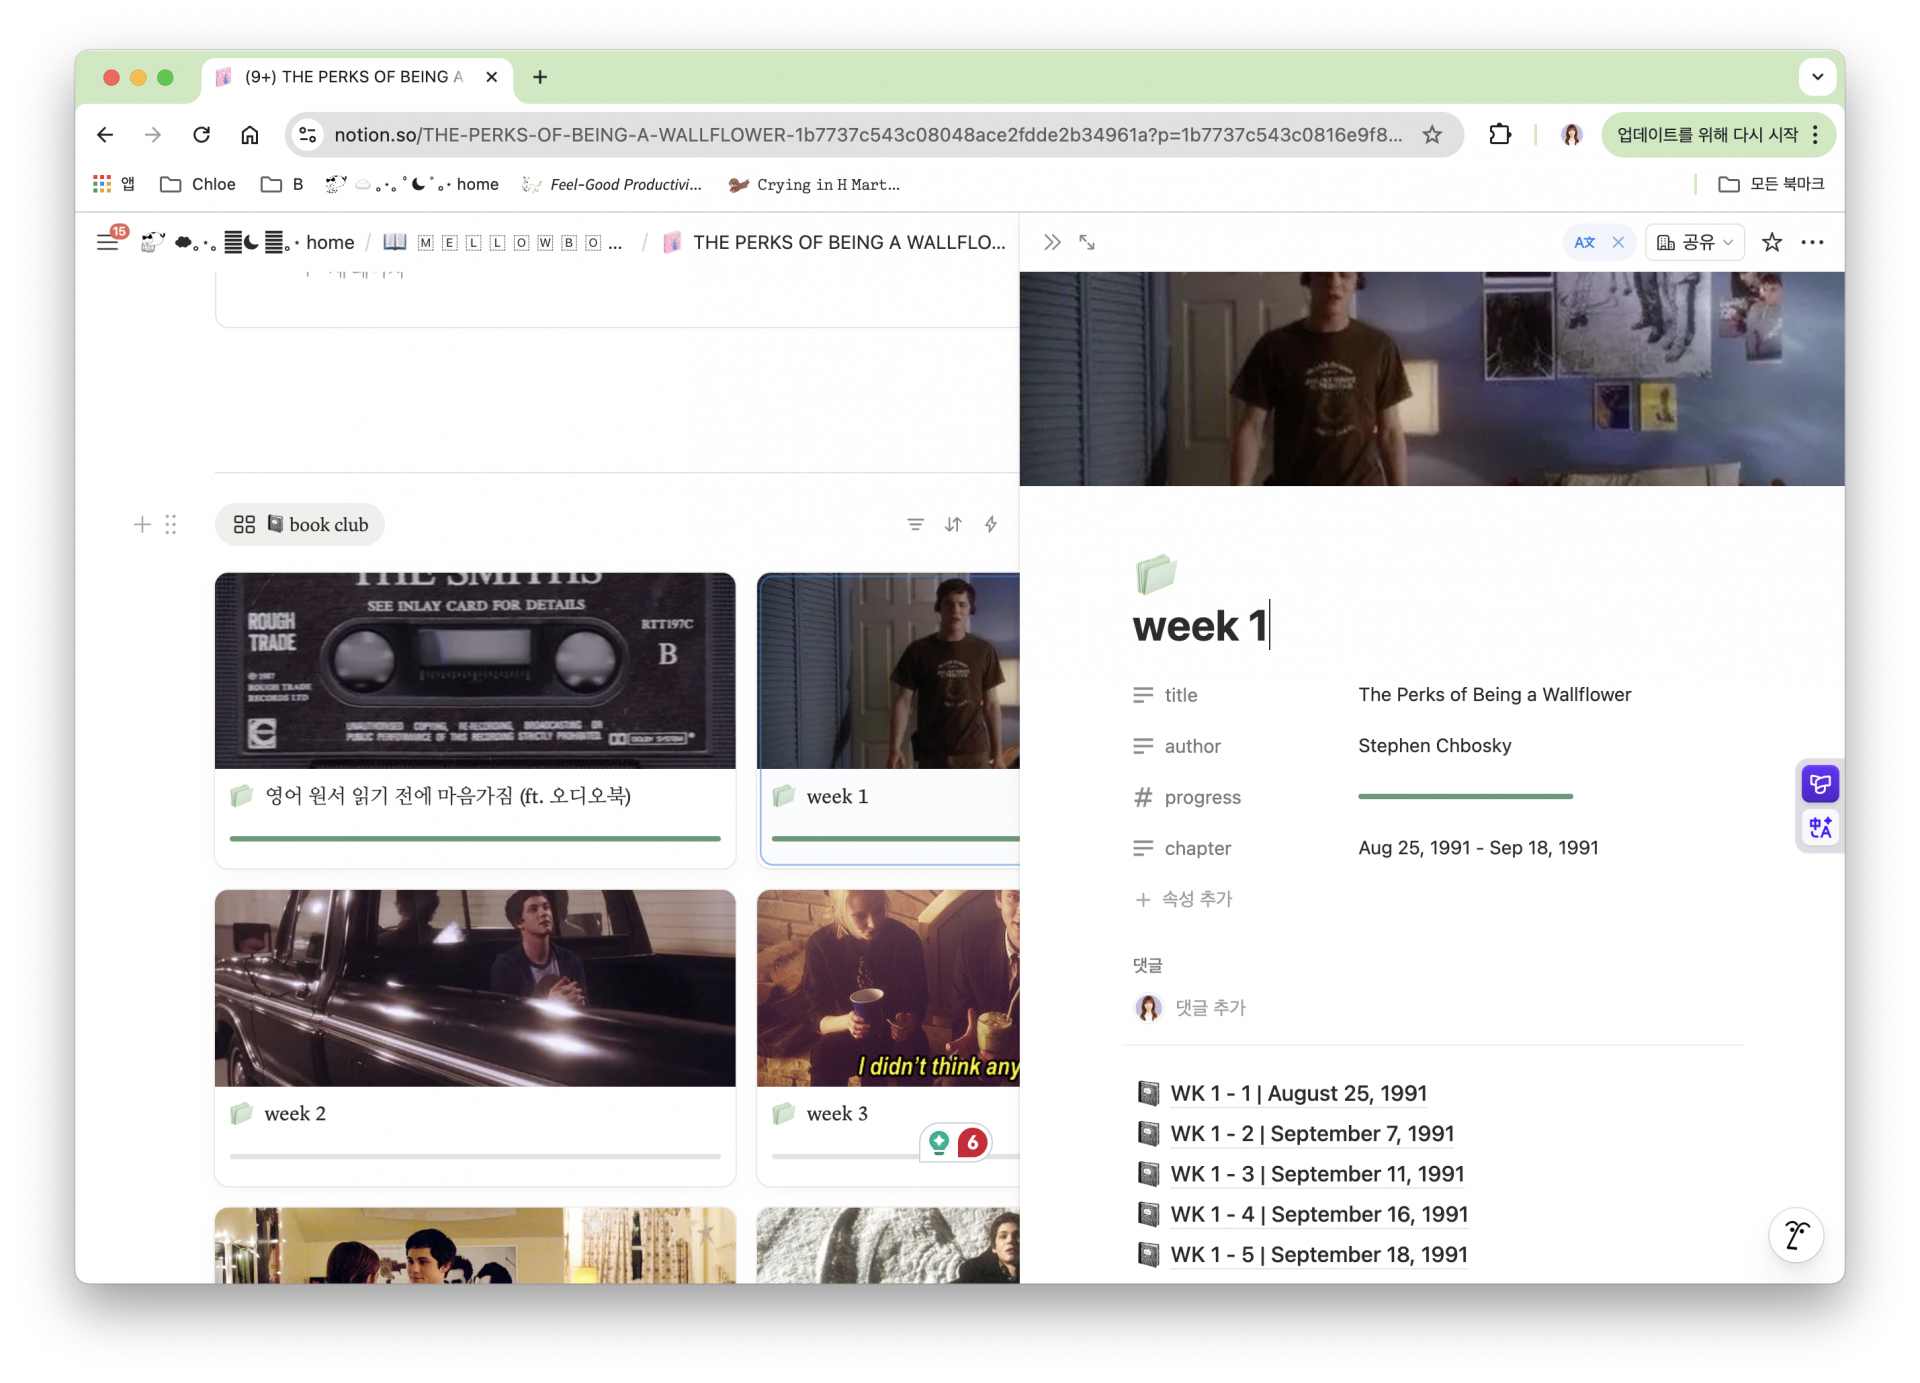This screenshot has height=1383, width=1920.
Task: Open the week 1 gallery card
Action: tap(888, 720)
